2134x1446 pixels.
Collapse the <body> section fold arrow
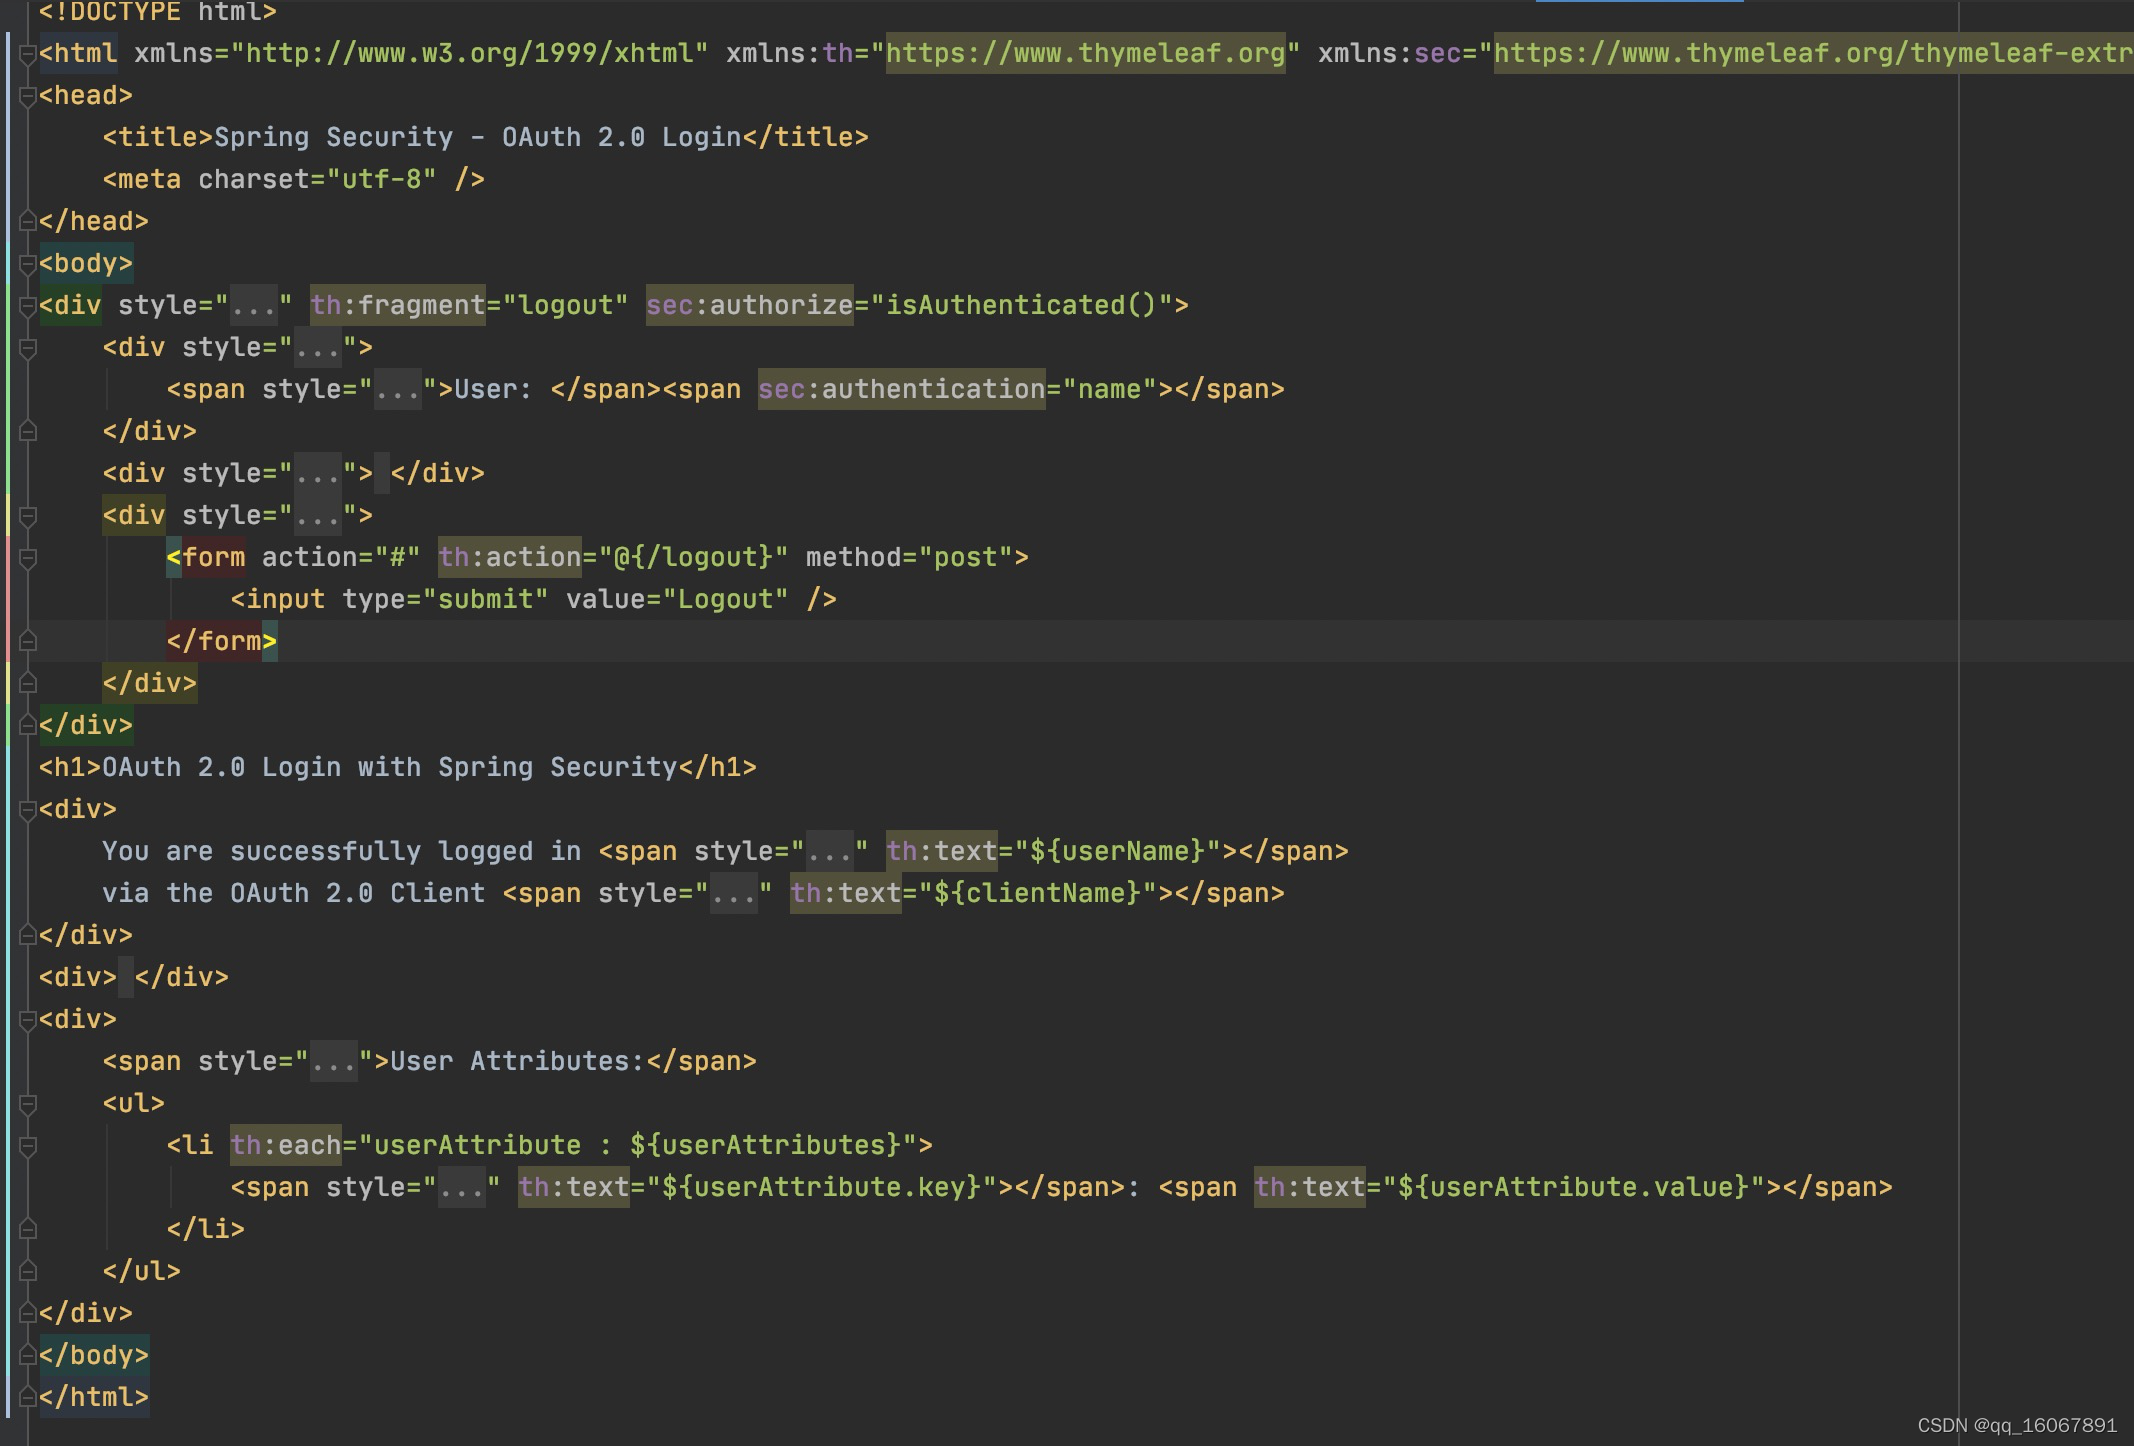pyautogui.click(x=27, y=263)
